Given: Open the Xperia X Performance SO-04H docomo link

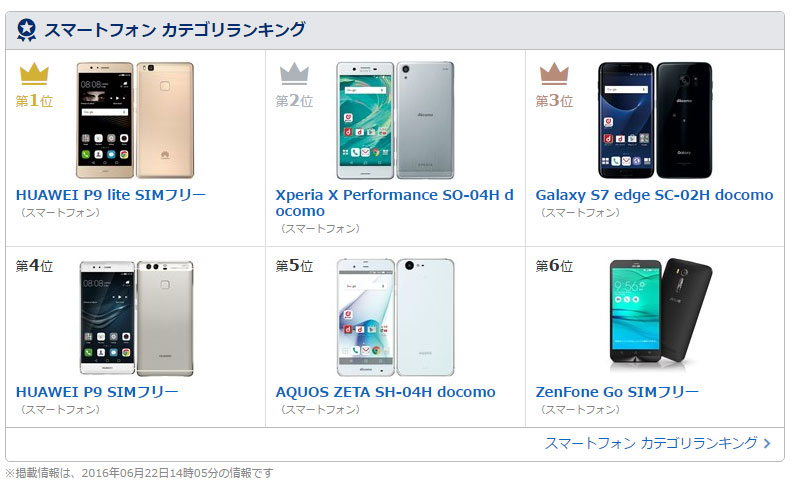Looking at the screenshot, I should point(394,203).
